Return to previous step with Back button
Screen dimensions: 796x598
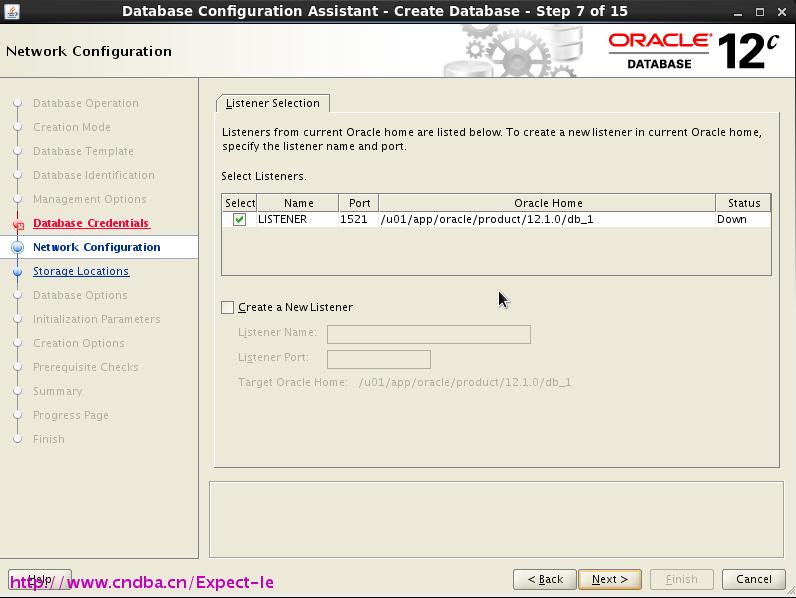[x=545, y=579]
